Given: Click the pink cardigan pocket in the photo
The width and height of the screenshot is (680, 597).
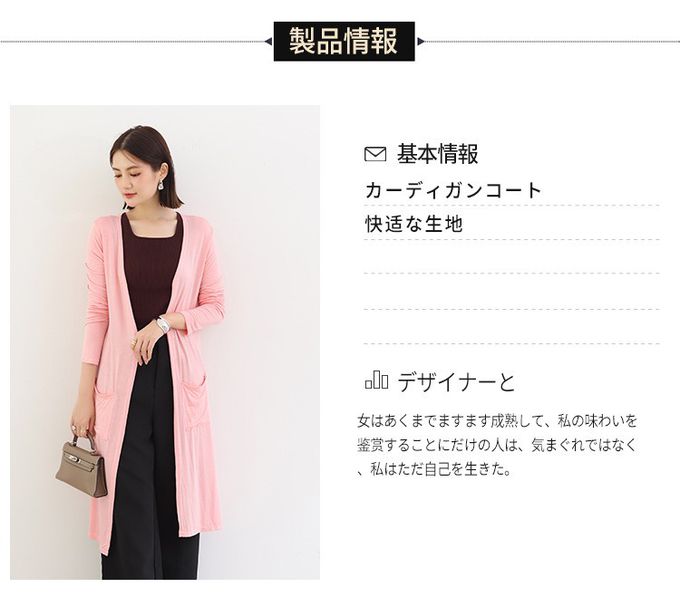Looking at the screenshot, I should click(x=195, y=407).
